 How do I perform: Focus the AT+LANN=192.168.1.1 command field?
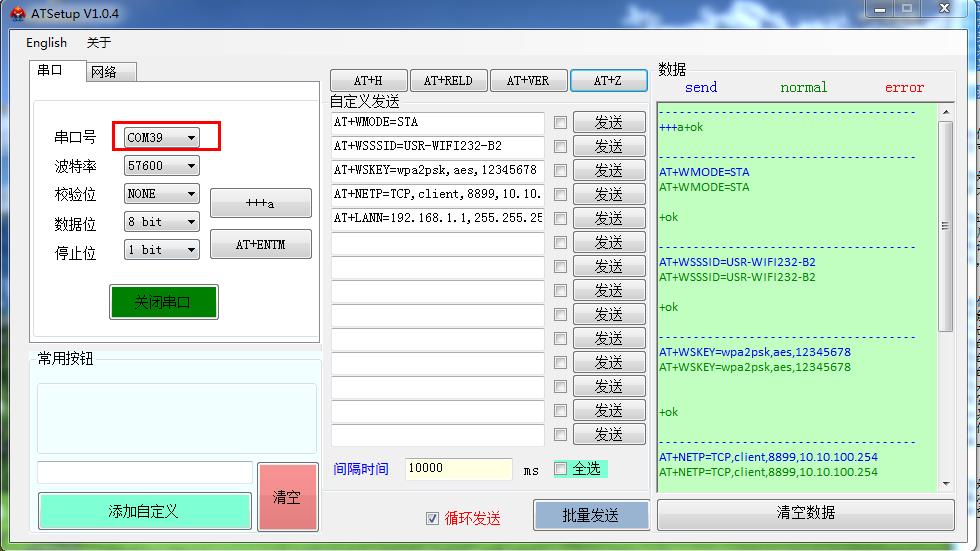click(438, 218)
